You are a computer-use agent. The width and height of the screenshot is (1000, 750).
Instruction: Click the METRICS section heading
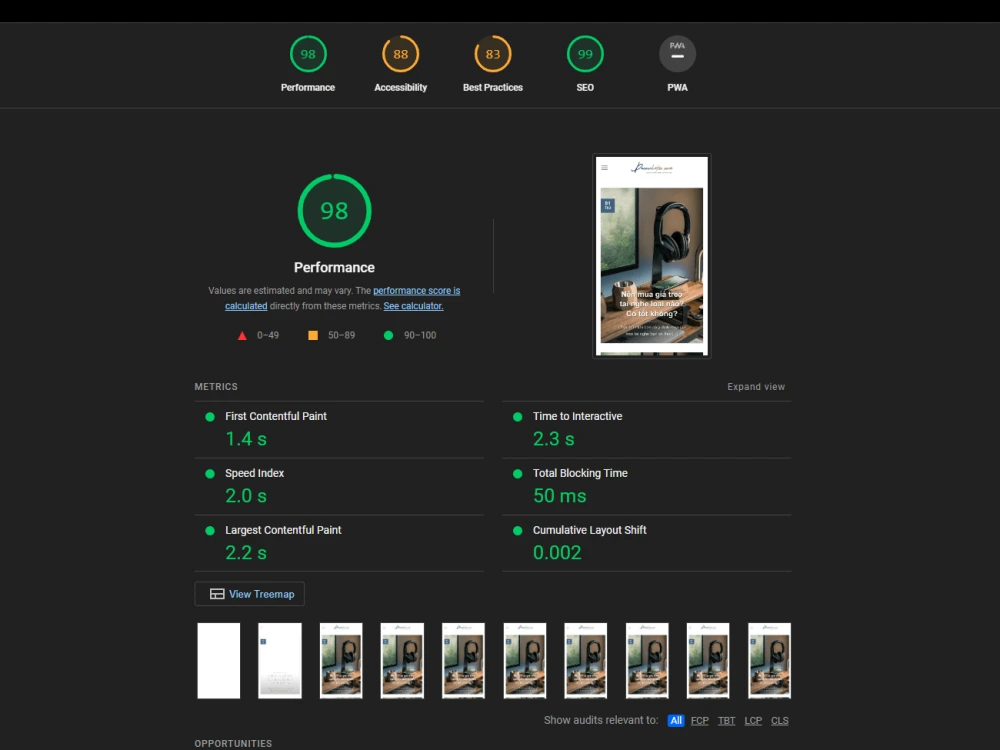216,386
